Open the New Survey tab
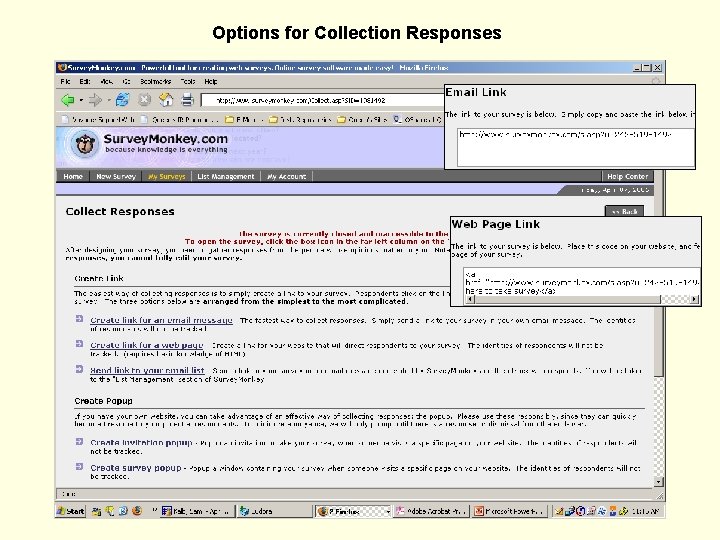Screen dimensions: 720x540 click(116, 176)
